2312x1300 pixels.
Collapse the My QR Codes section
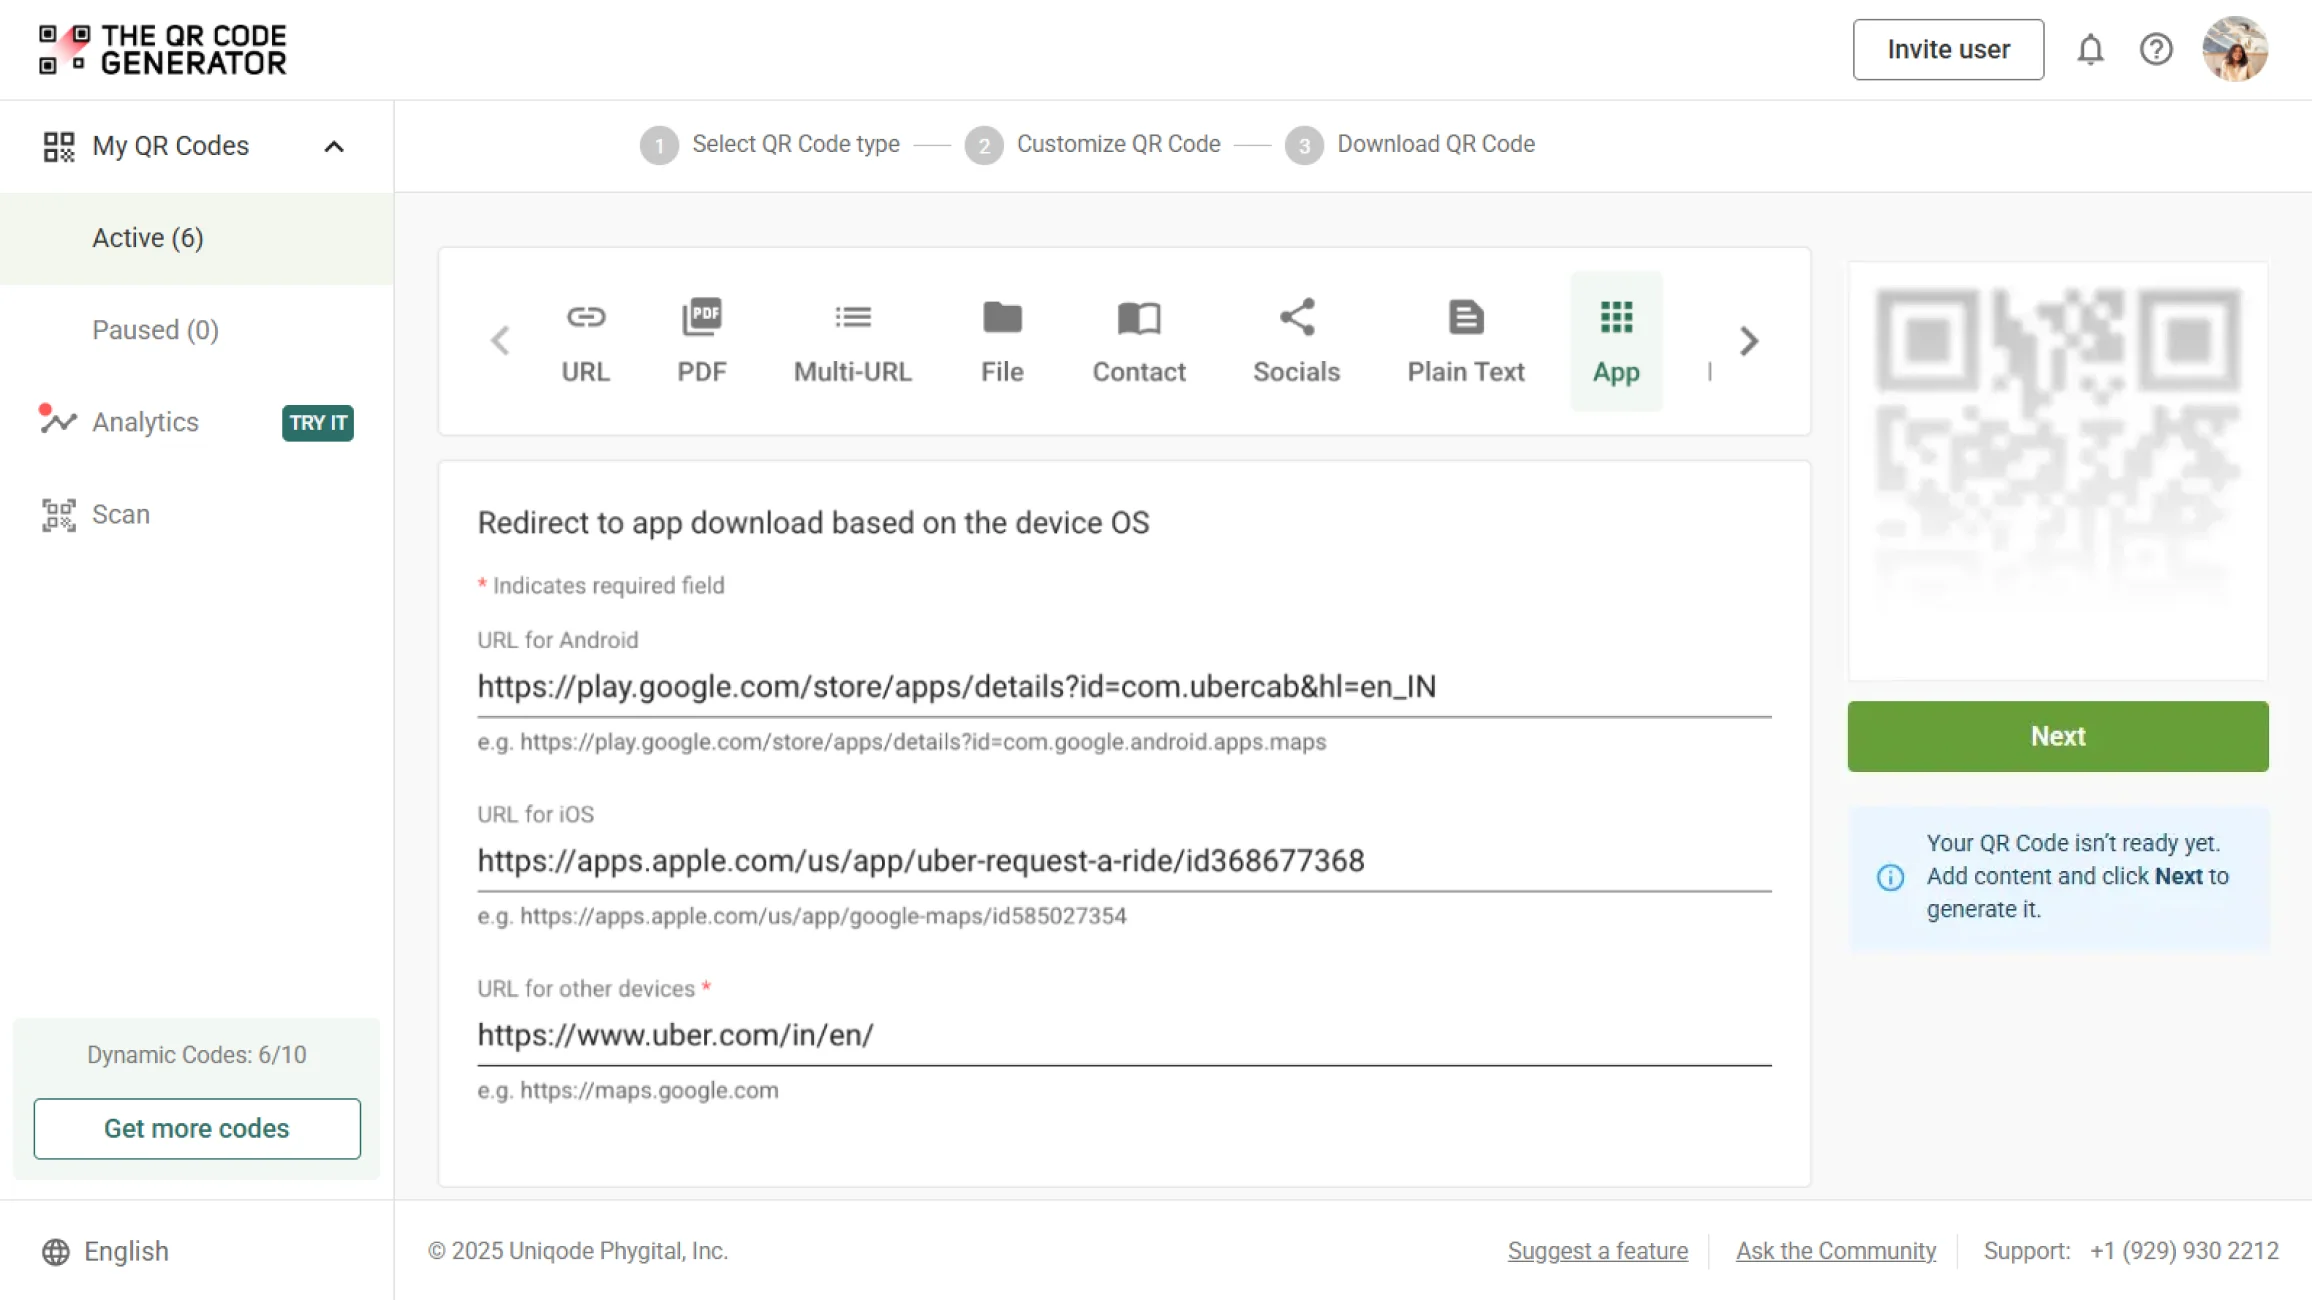334,146
